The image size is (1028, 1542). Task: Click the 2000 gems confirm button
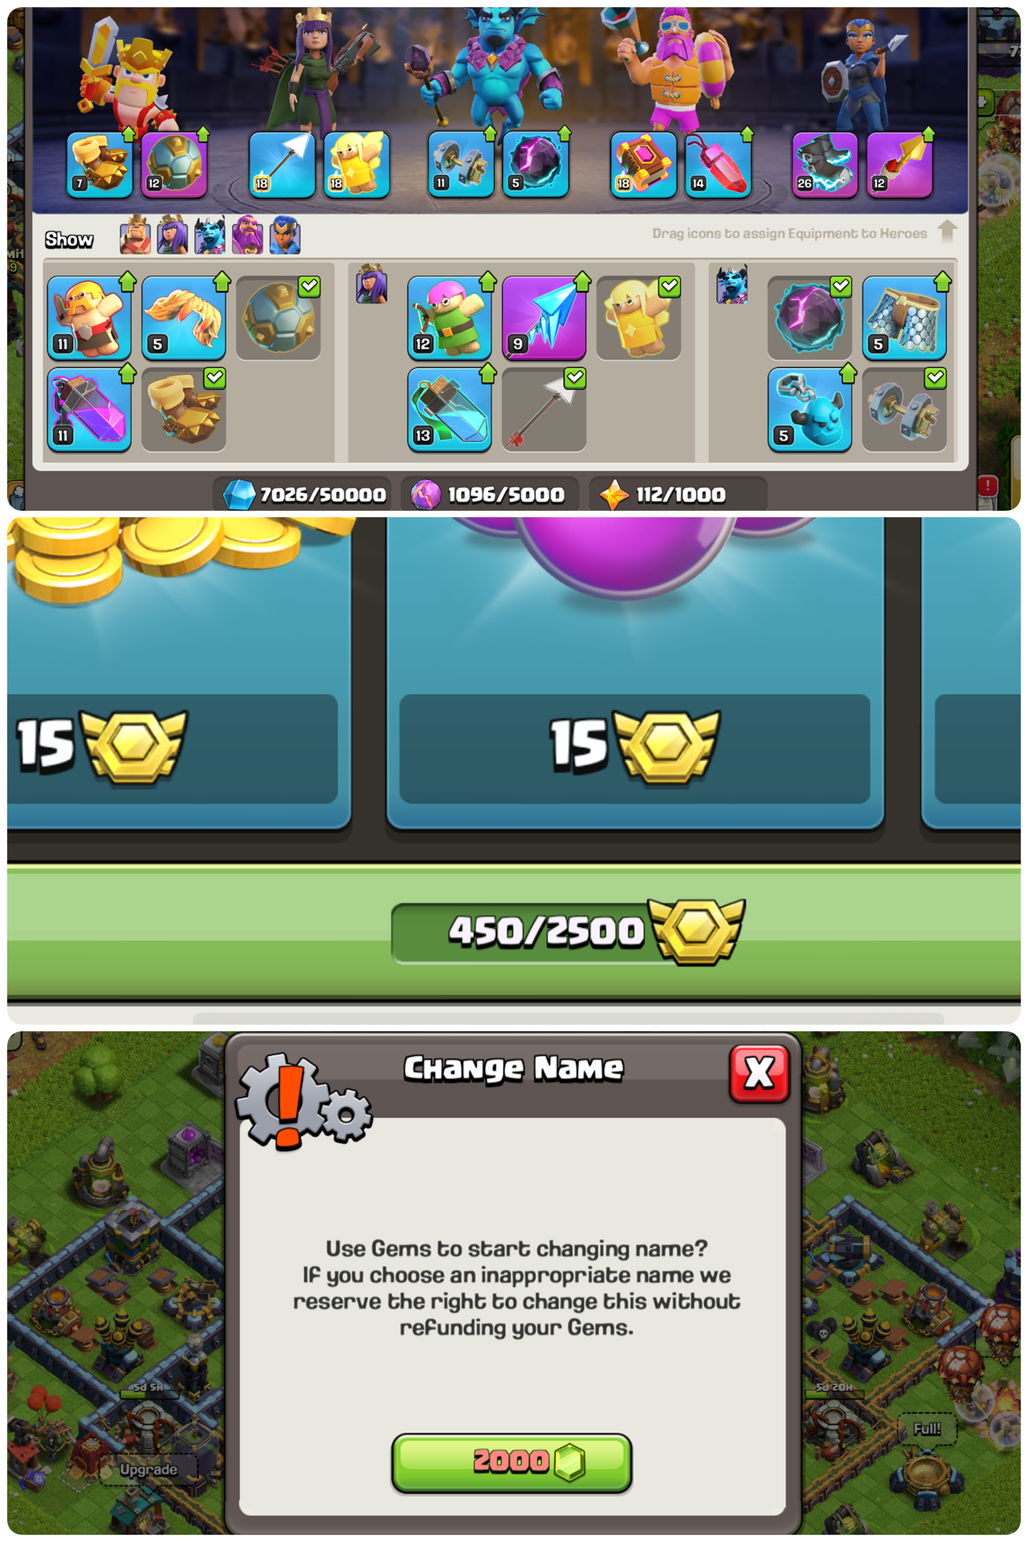(511, 1462)
